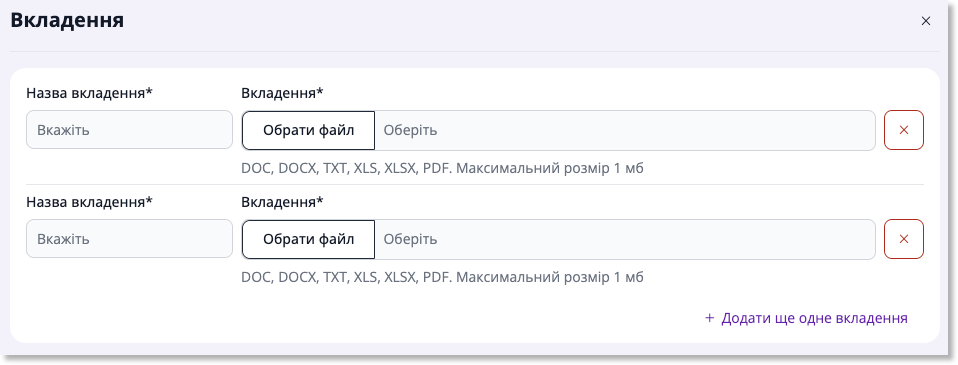Click the first Обрати файл button

[309, 130]
